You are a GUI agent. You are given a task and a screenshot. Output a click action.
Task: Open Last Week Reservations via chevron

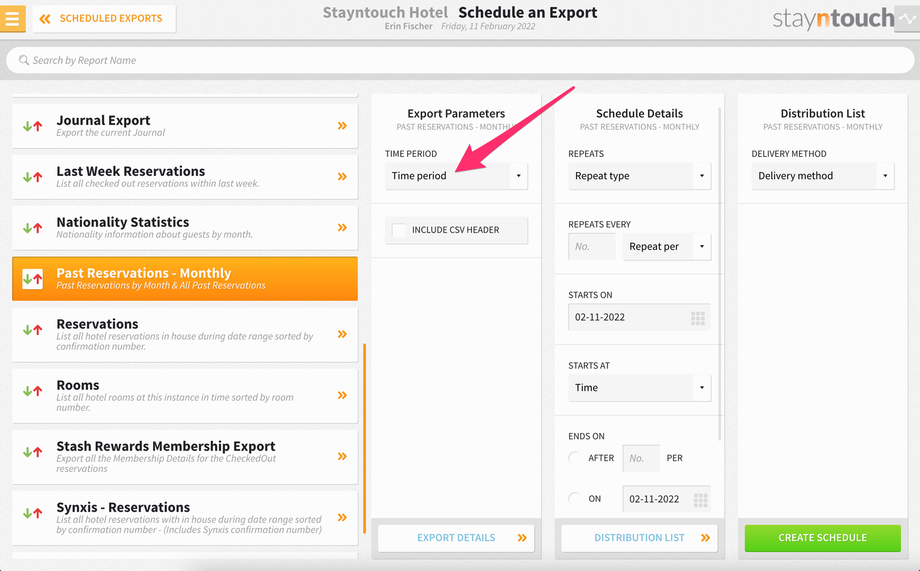click(x=342, y=177)
